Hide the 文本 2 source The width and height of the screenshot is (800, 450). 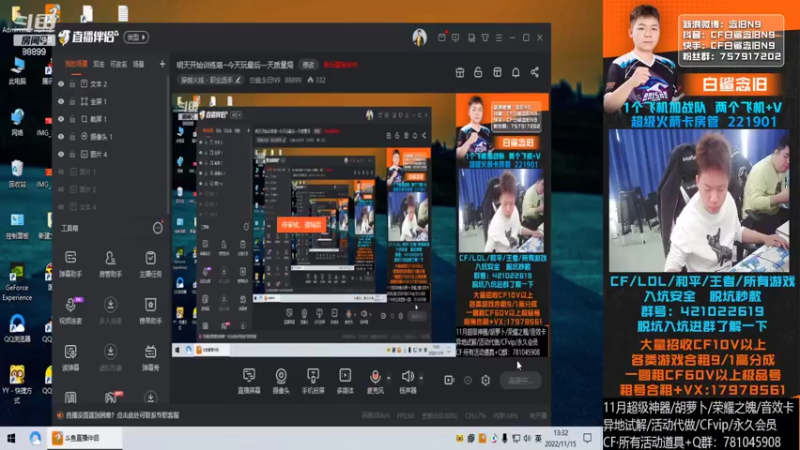(61, 84)
